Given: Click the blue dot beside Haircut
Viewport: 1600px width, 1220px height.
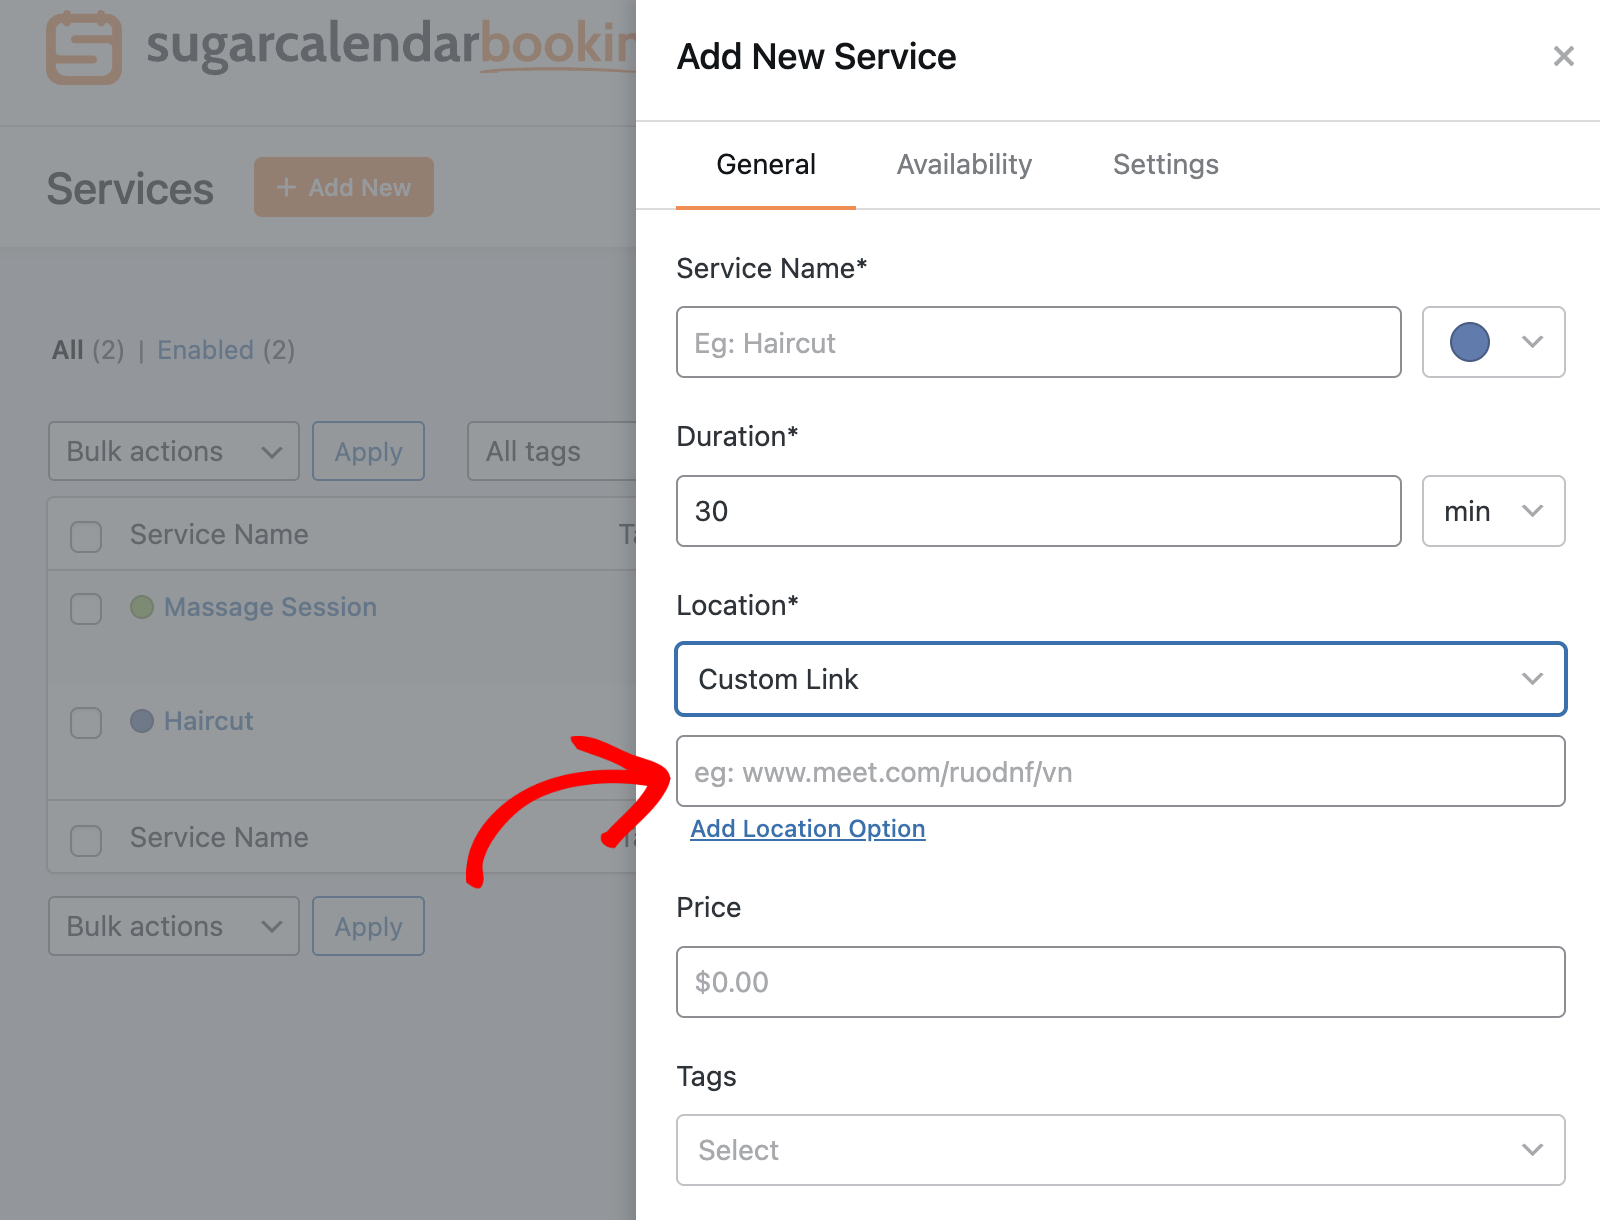Looking at the screenshot, I should (x=142, y=721).
